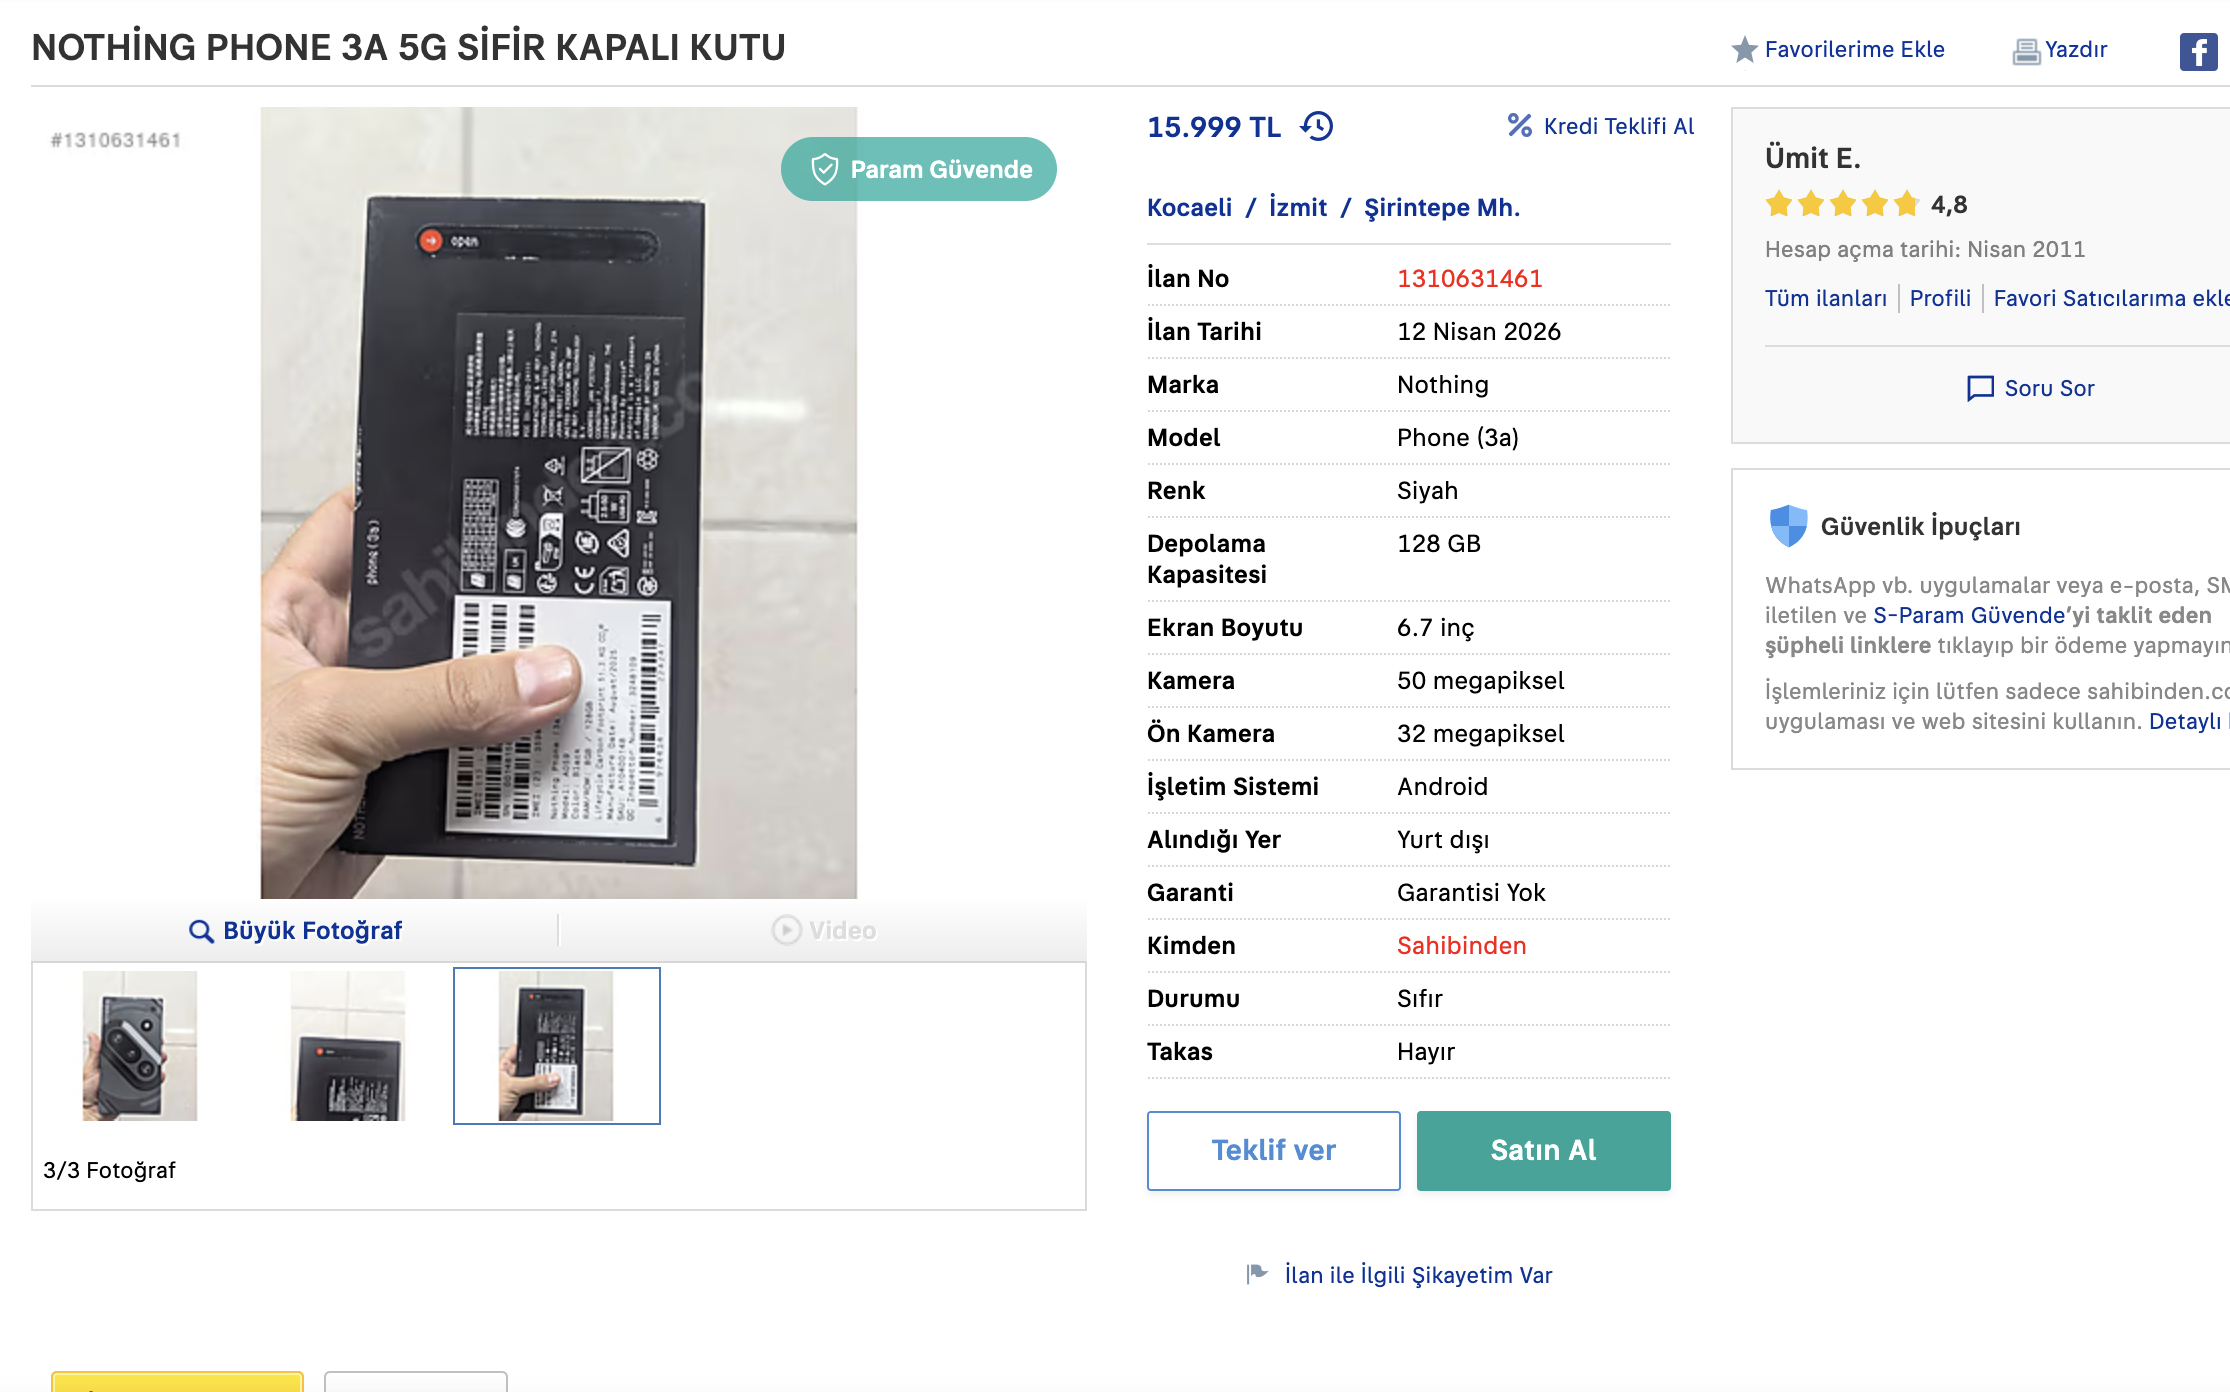Click the seller's star rating
The width and height of the screenshot is (2230, 1392).
tap(1842, 204)
